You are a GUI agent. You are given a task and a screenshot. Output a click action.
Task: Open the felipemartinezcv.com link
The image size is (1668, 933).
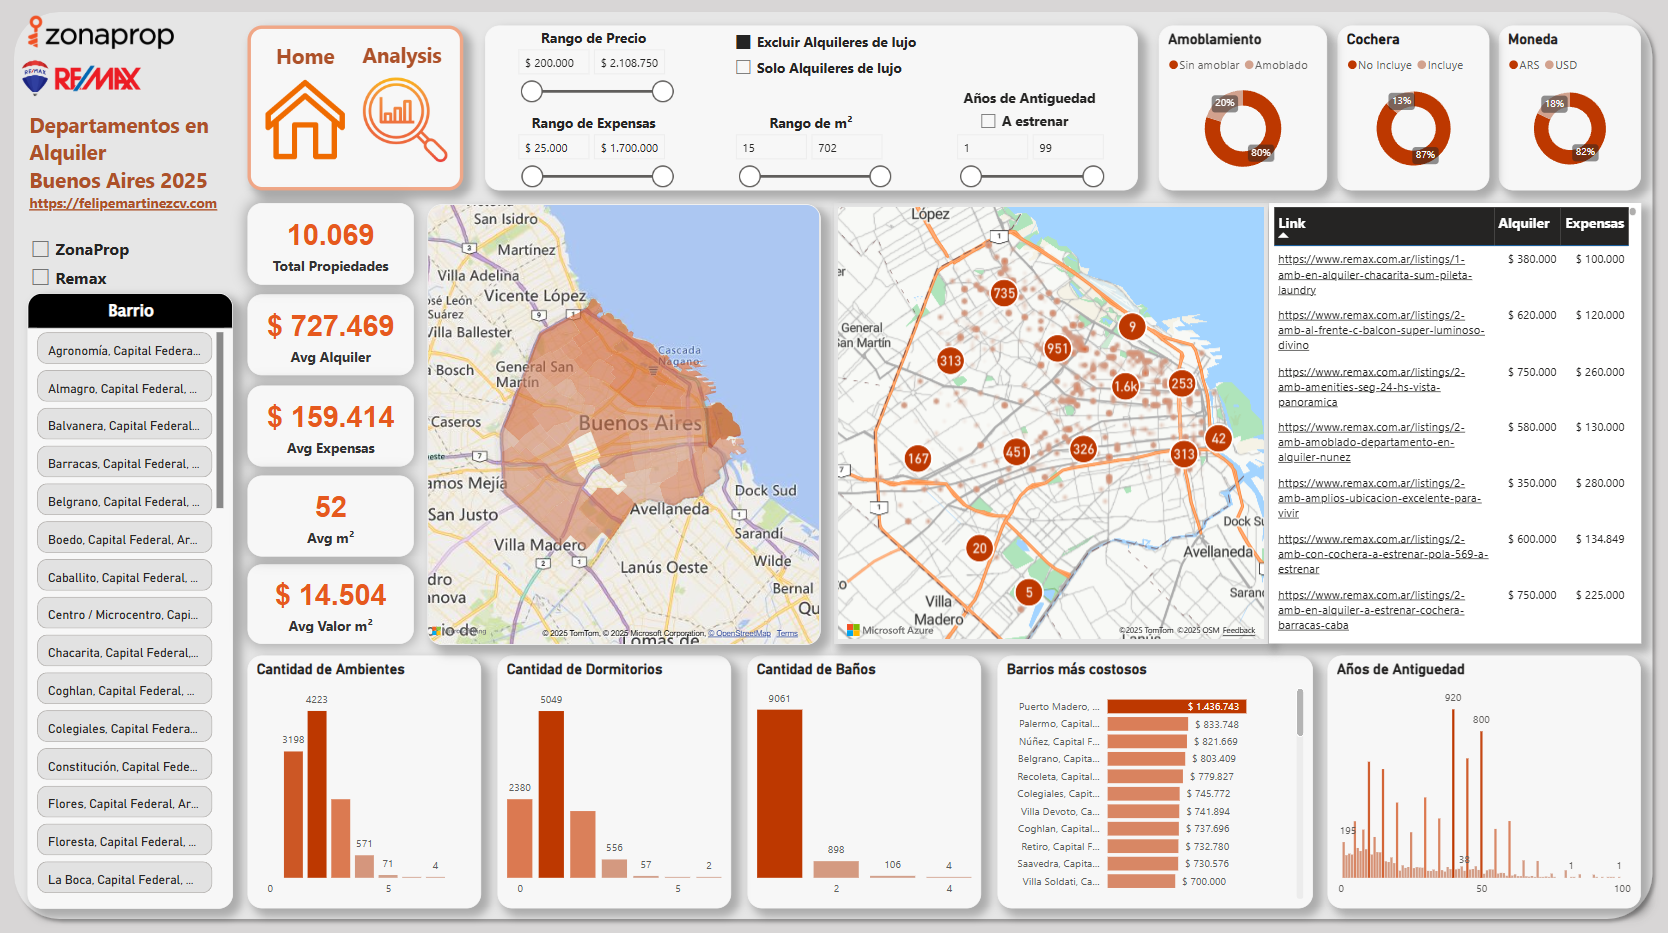tap(123, 203)
